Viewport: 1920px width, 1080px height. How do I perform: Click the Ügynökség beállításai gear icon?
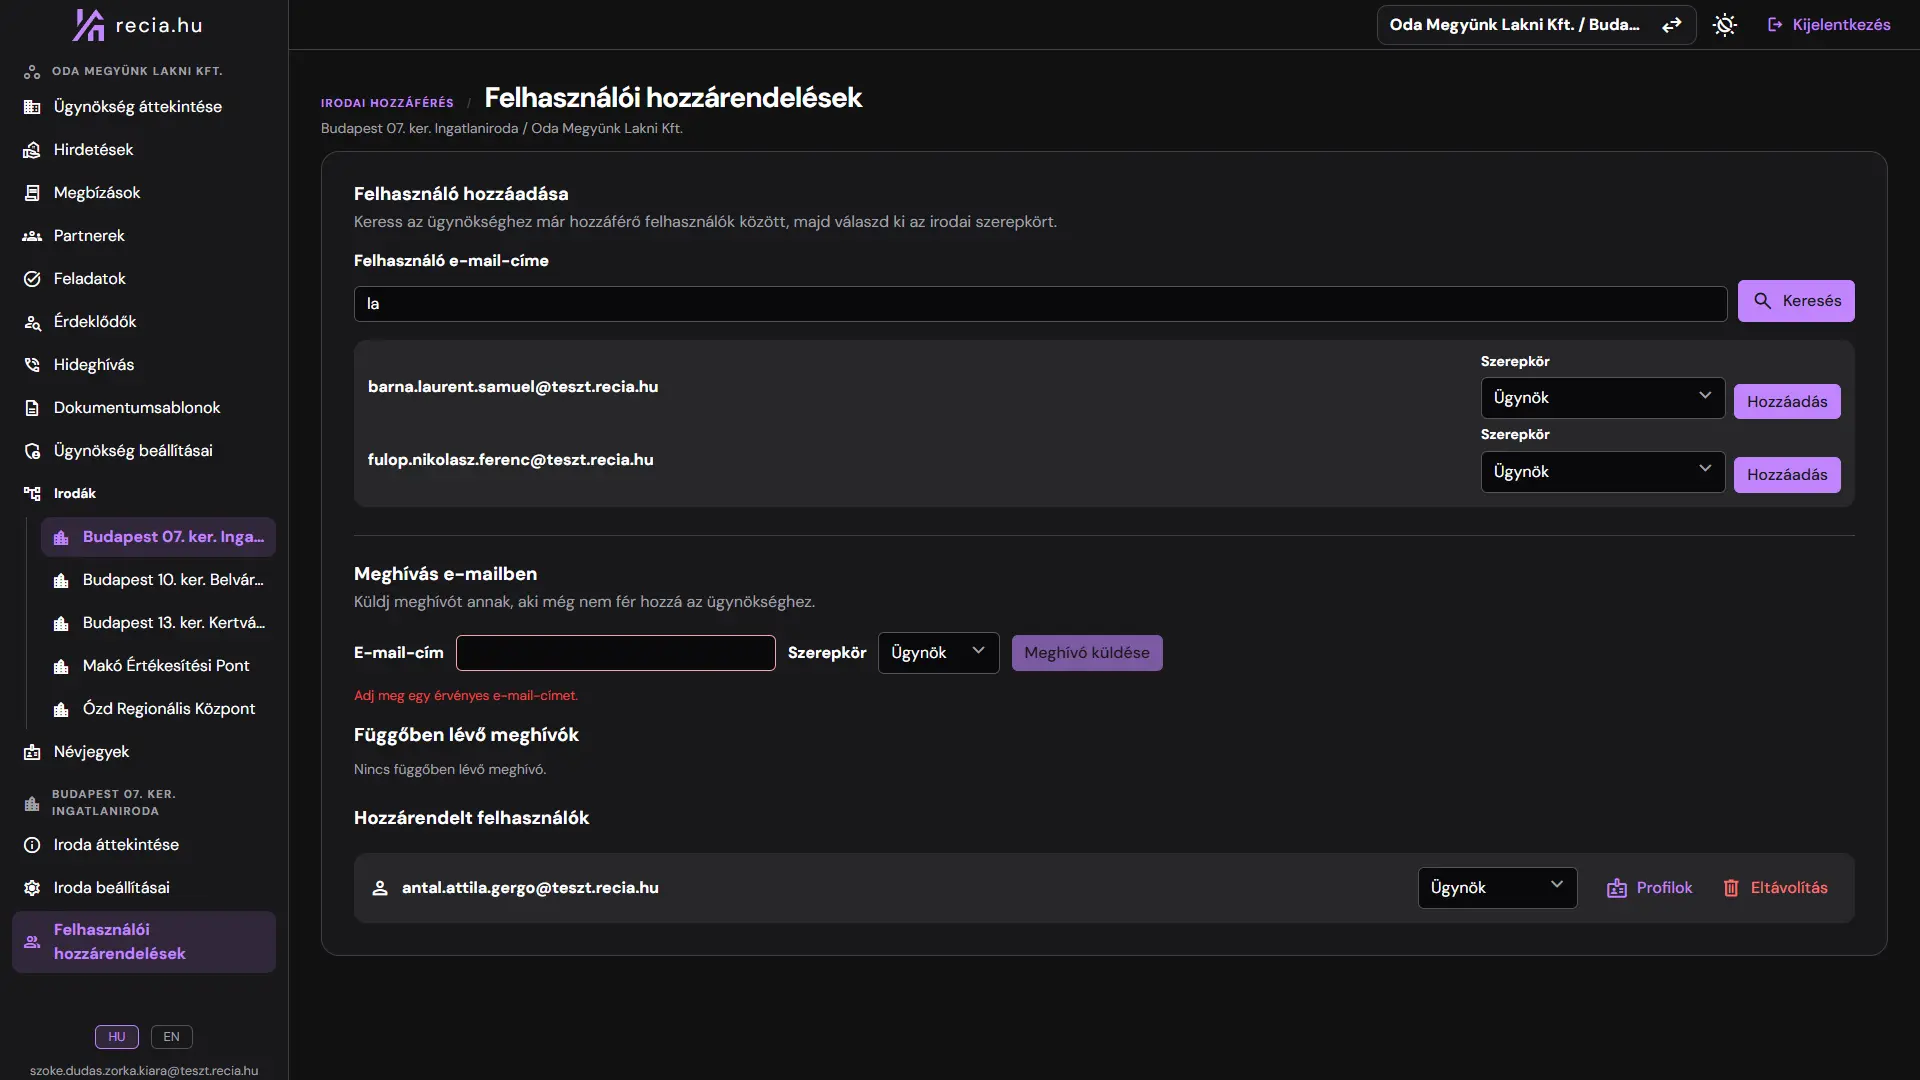(32, 451)
